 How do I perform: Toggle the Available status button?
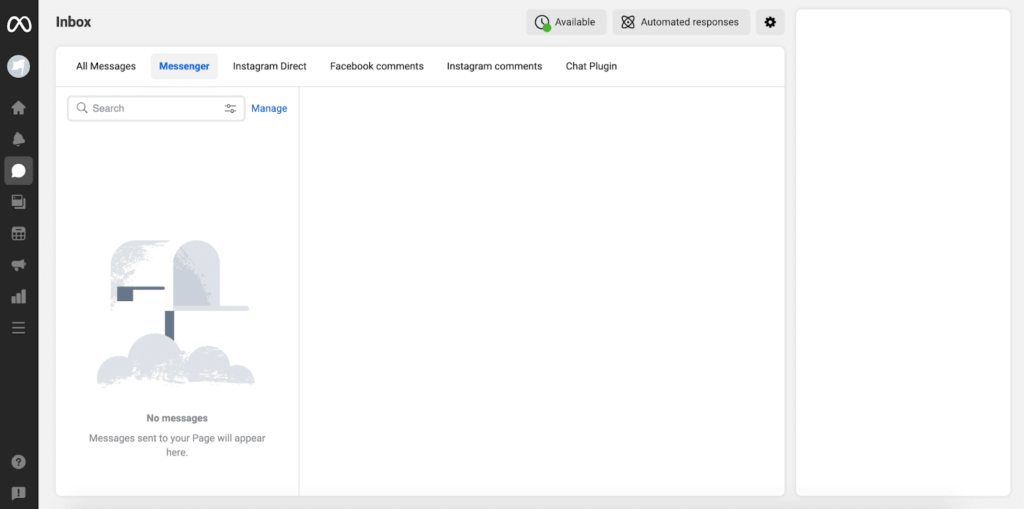pyautogui.click(x=566, y=22)
